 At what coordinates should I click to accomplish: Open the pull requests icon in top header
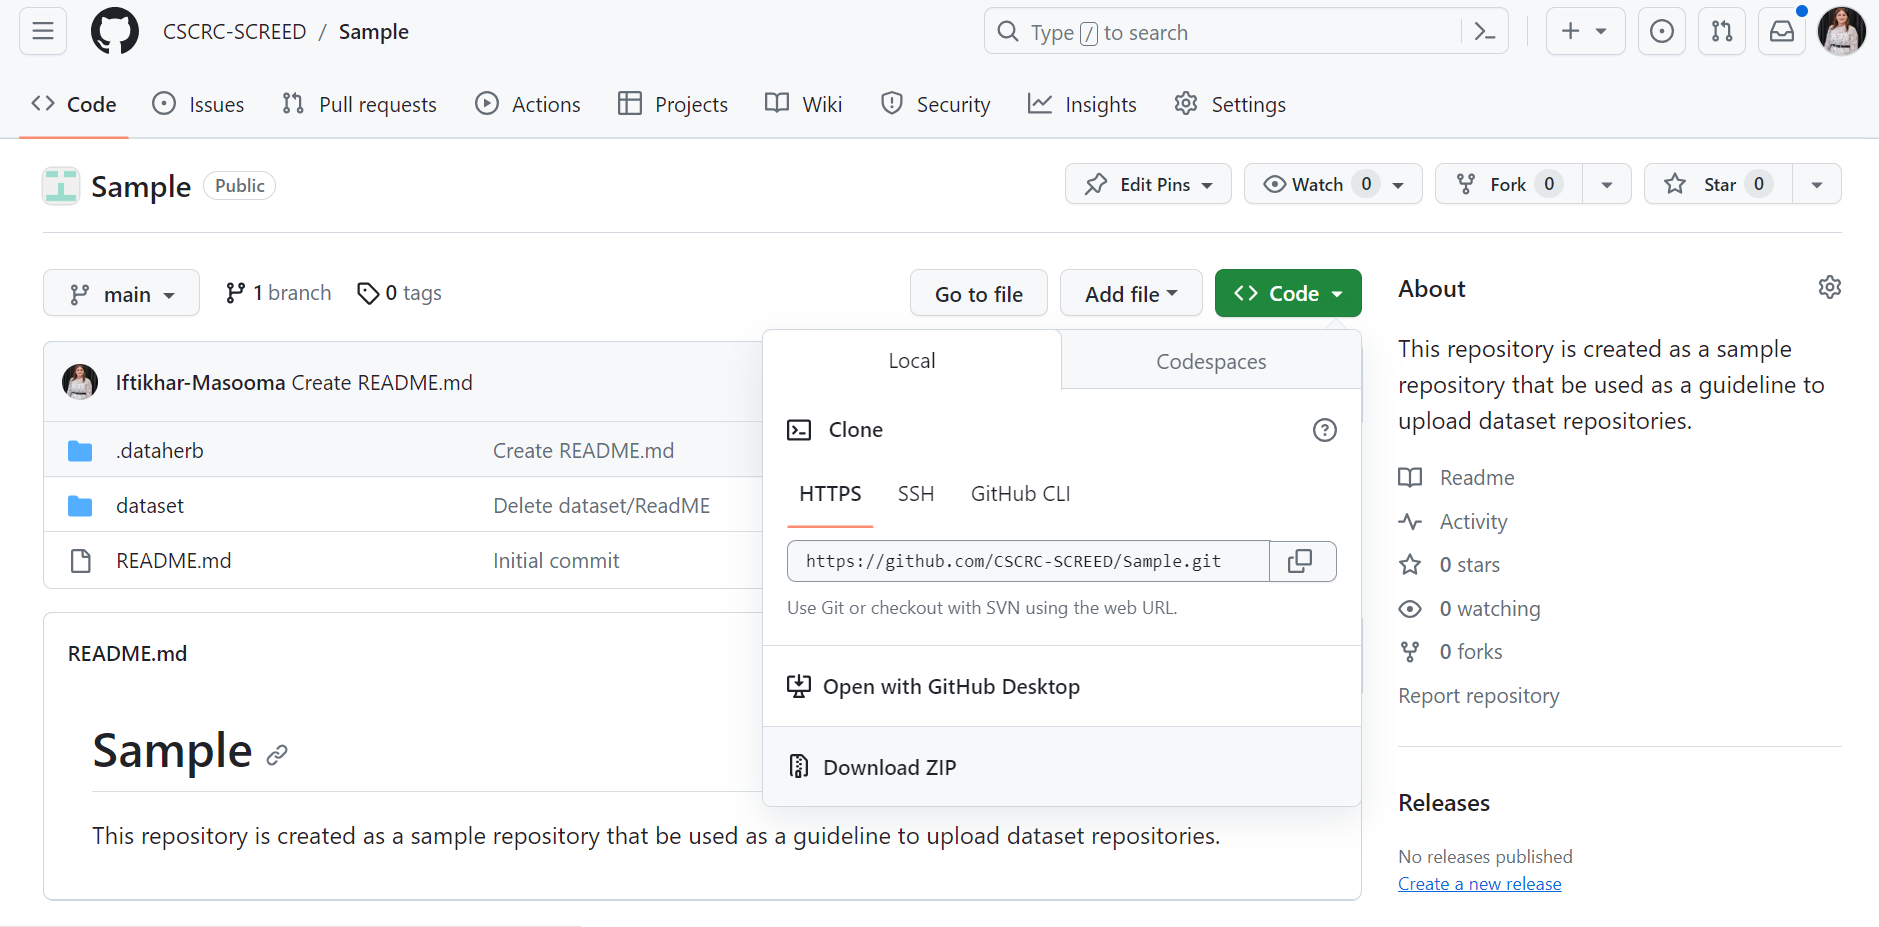(x=1722, y=32)
